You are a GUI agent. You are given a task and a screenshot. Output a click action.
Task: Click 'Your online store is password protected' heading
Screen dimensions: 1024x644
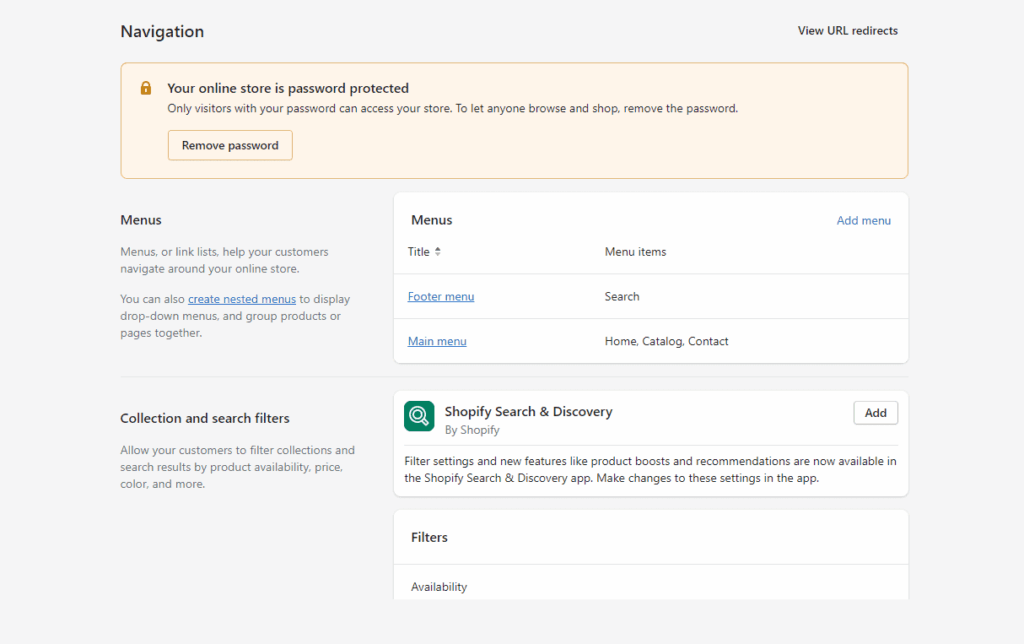288,88
